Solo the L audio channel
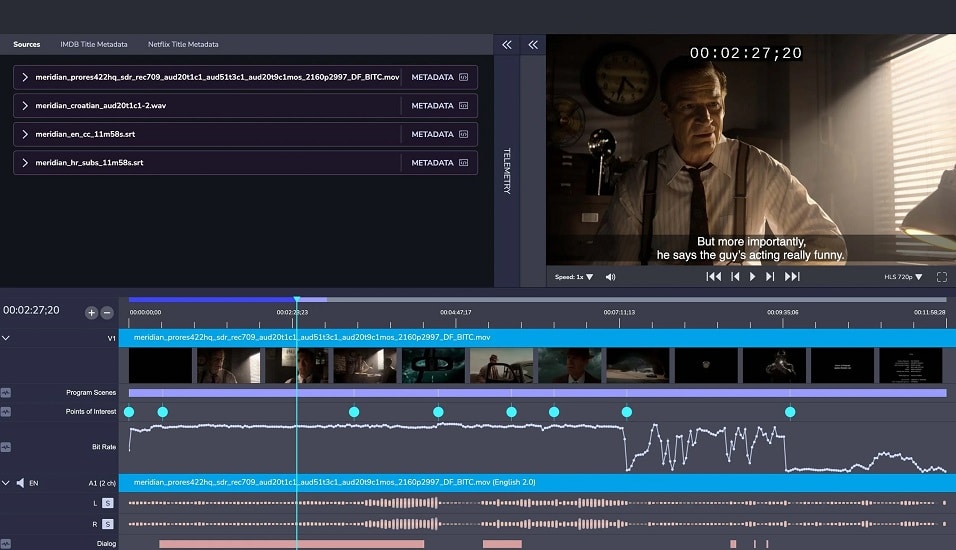Screen dimensions: 956x550 [107, 503]
